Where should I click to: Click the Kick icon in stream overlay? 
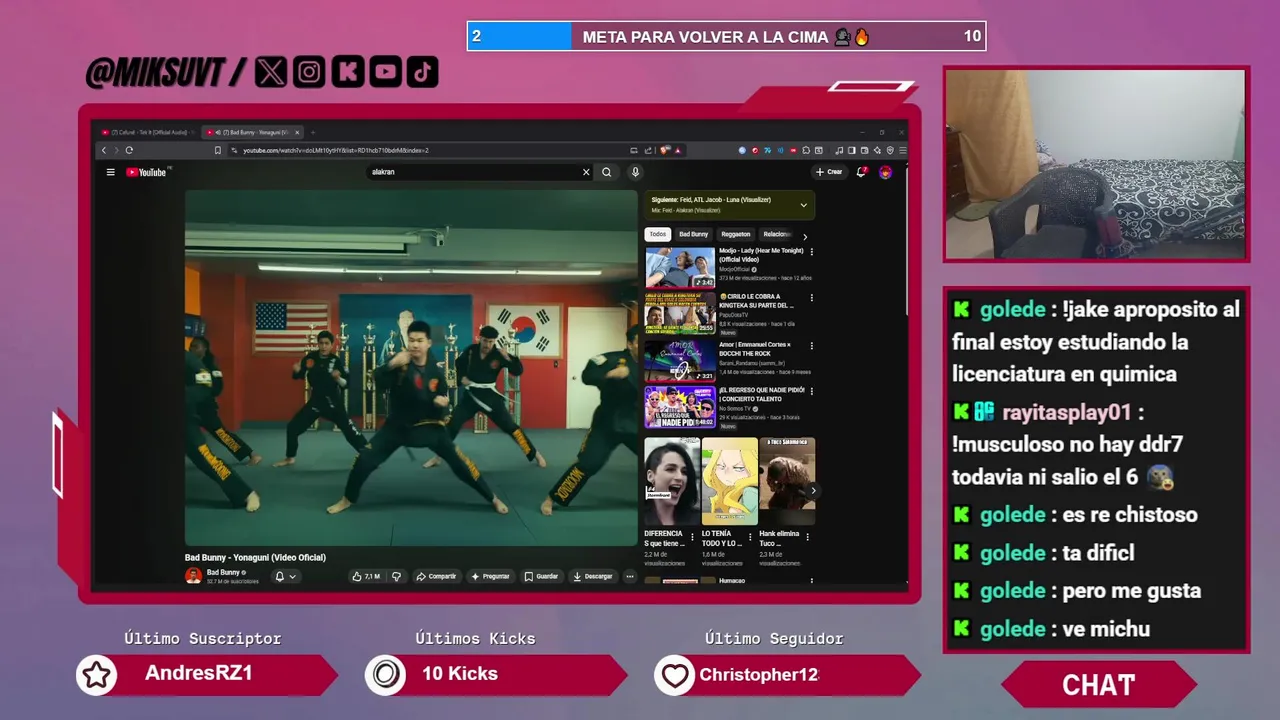347,71
